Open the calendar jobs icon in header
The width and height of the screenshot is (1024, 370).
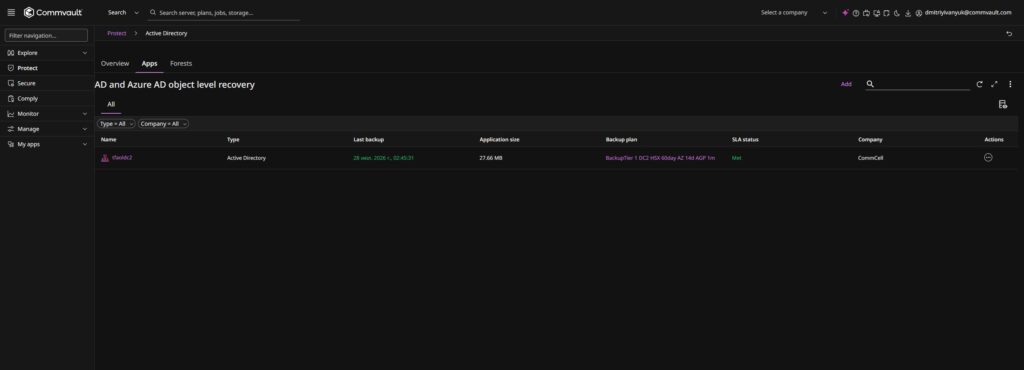pyautogui.click(x=866, y=12)
